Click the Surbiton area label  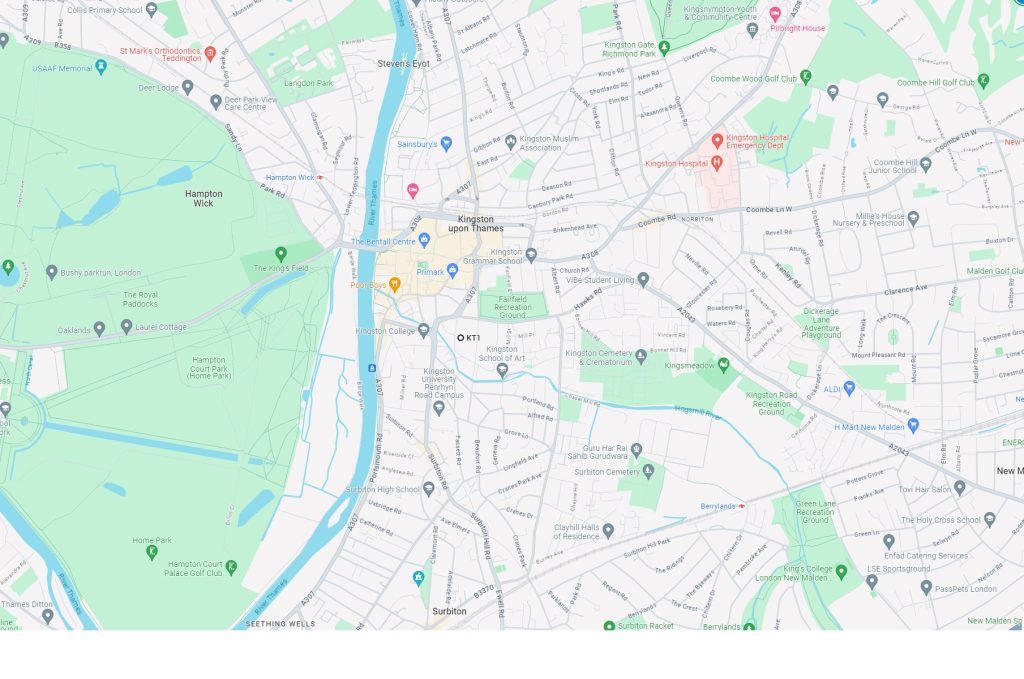(449, 611)
